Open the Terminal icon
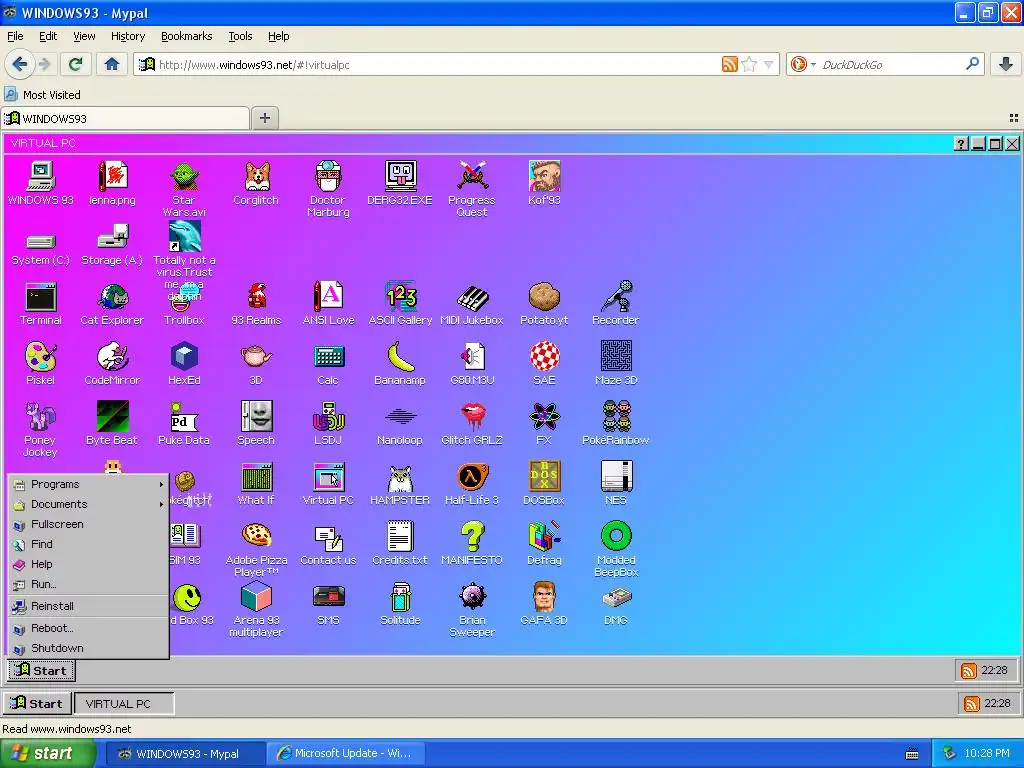Viewport: 1024px width, 768px height. coord(40,304)
